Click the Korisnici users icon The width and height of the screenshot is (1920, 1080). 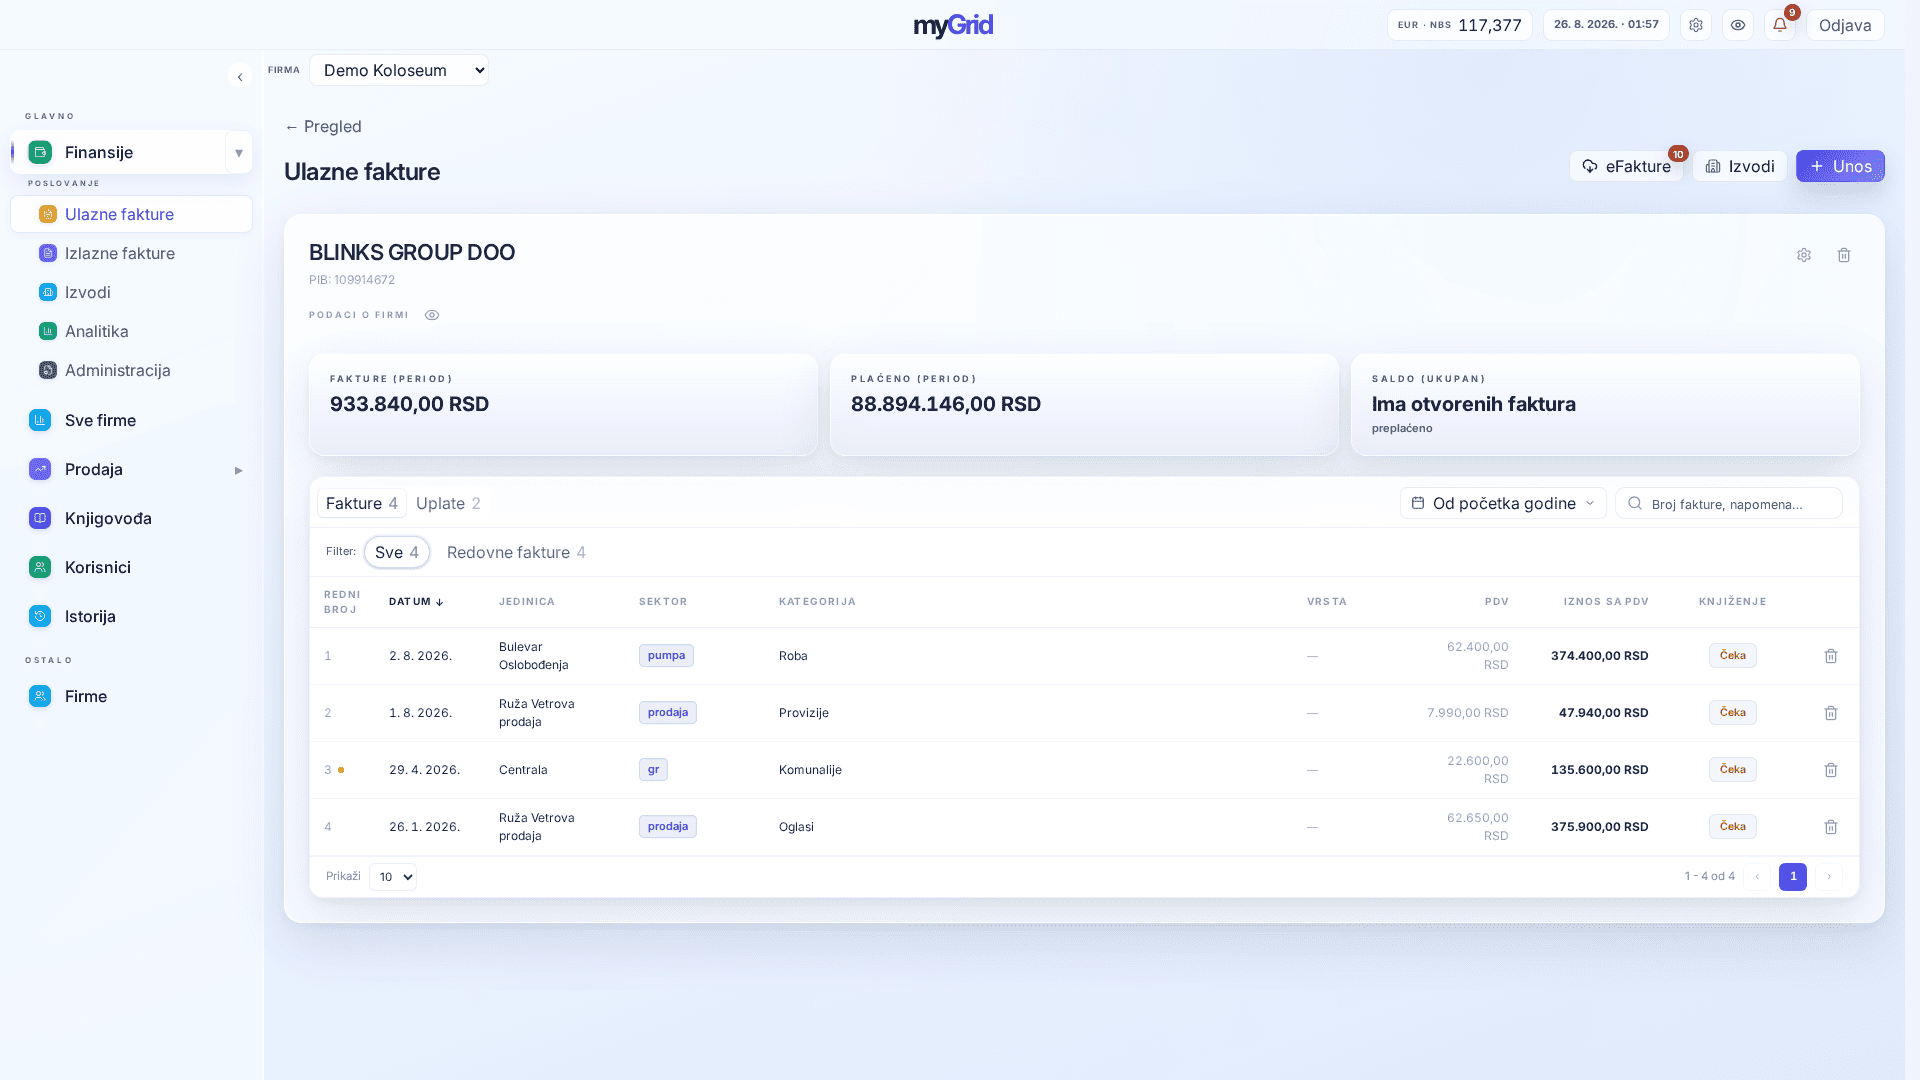(40, 567)
